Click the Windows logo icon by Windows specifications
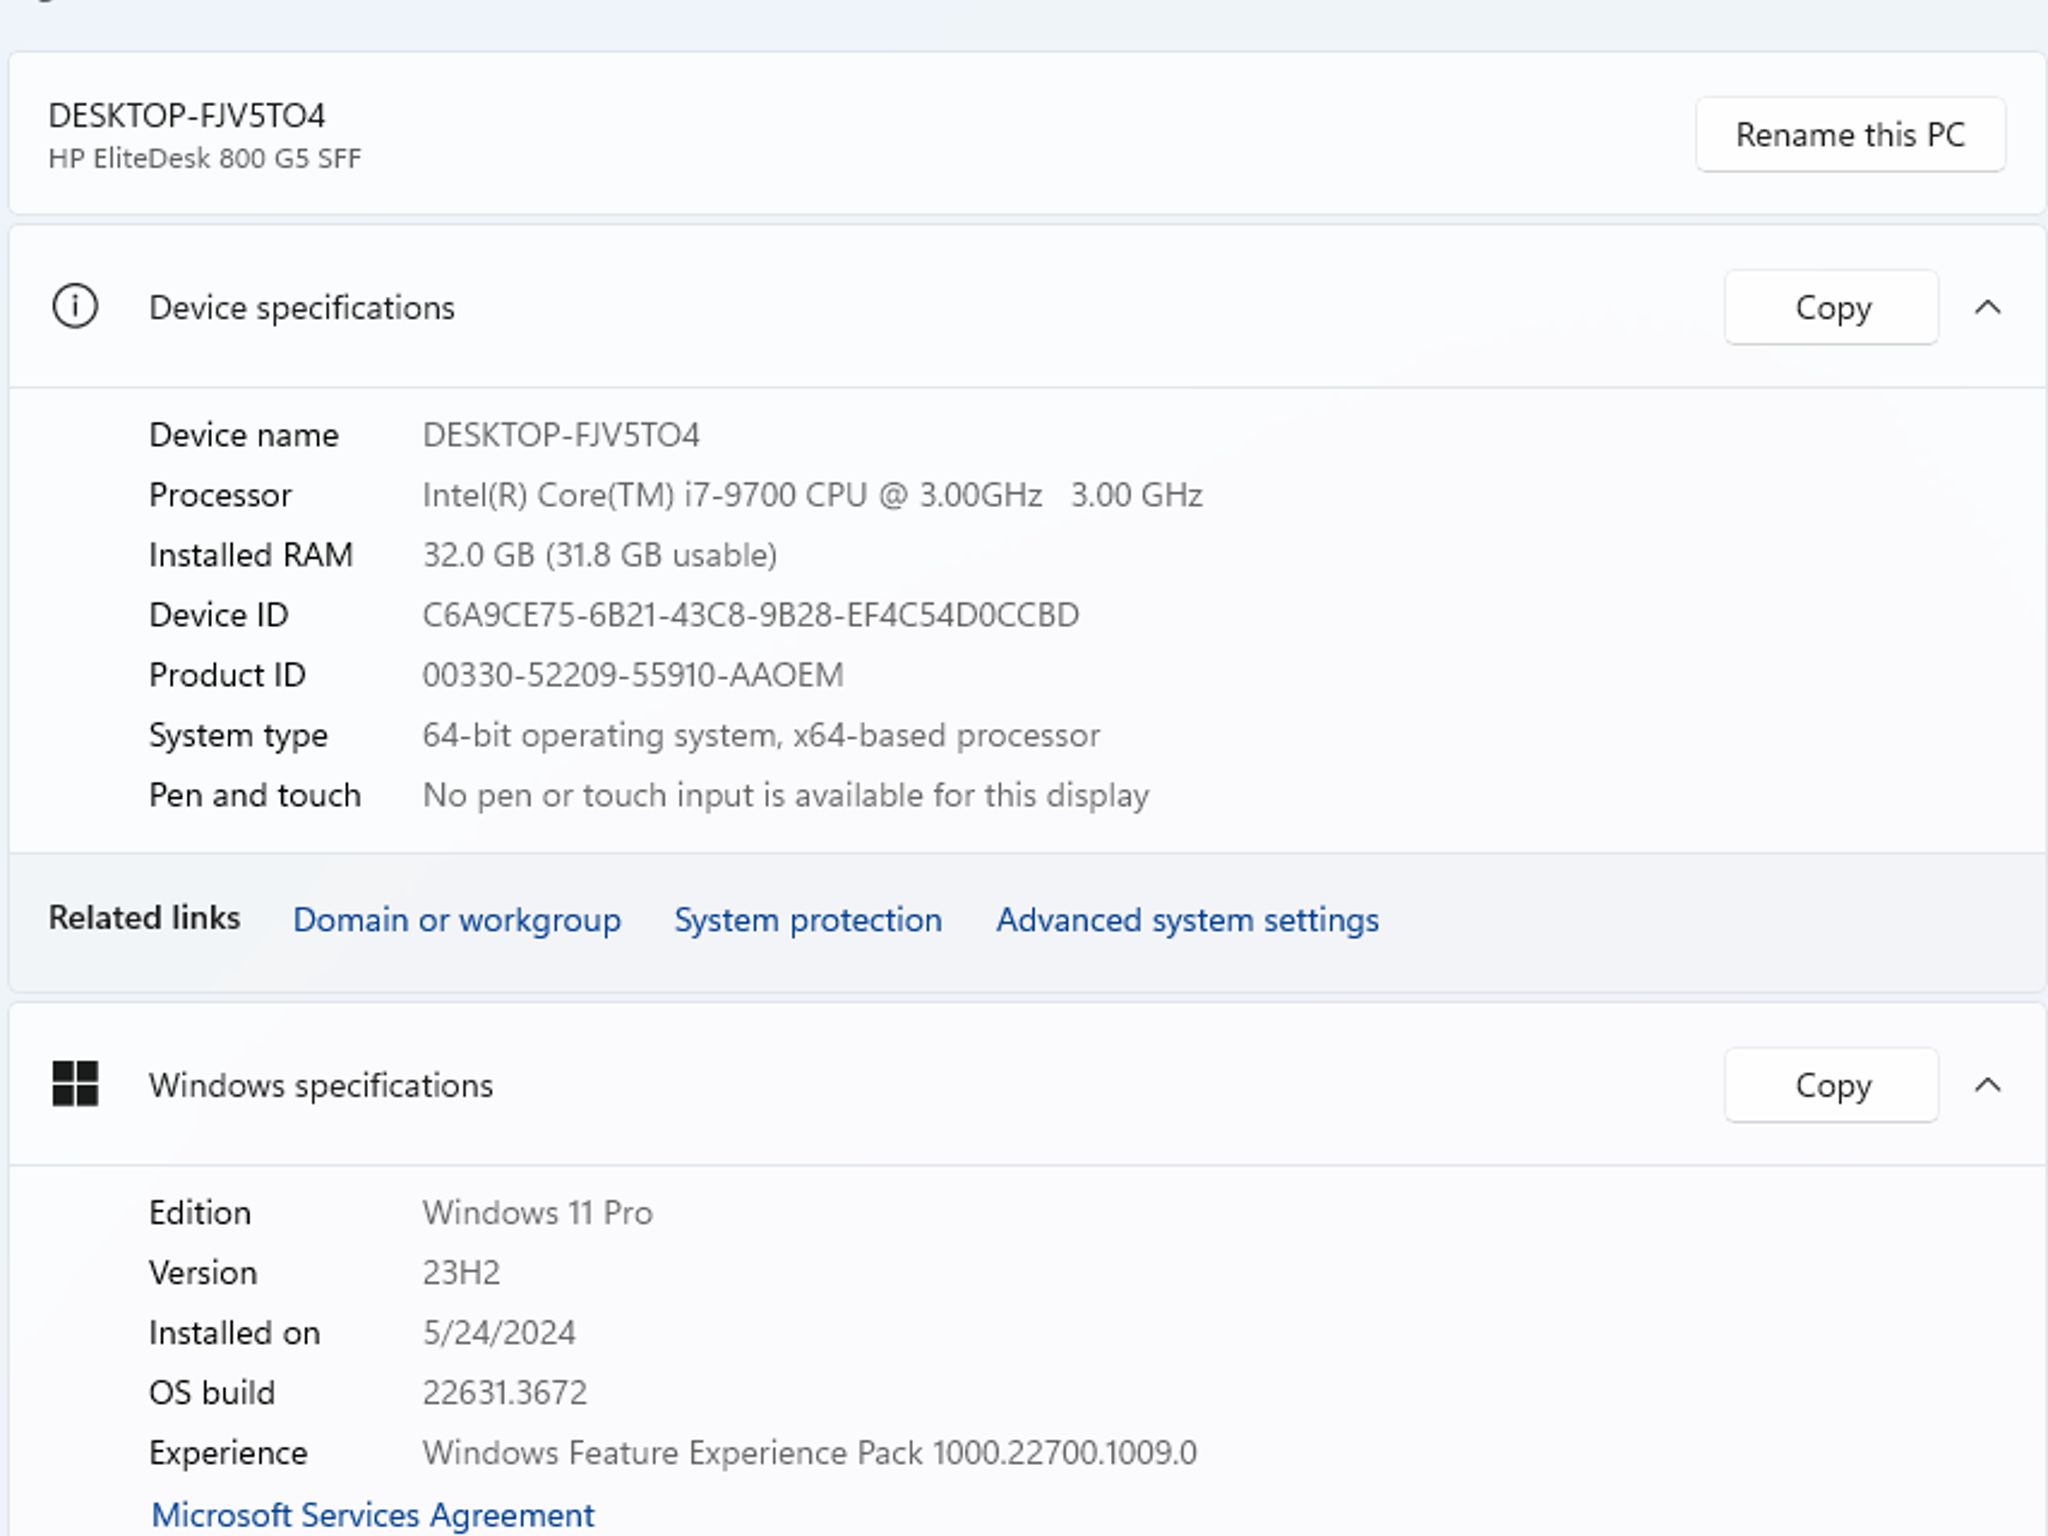 (75, 1084)
